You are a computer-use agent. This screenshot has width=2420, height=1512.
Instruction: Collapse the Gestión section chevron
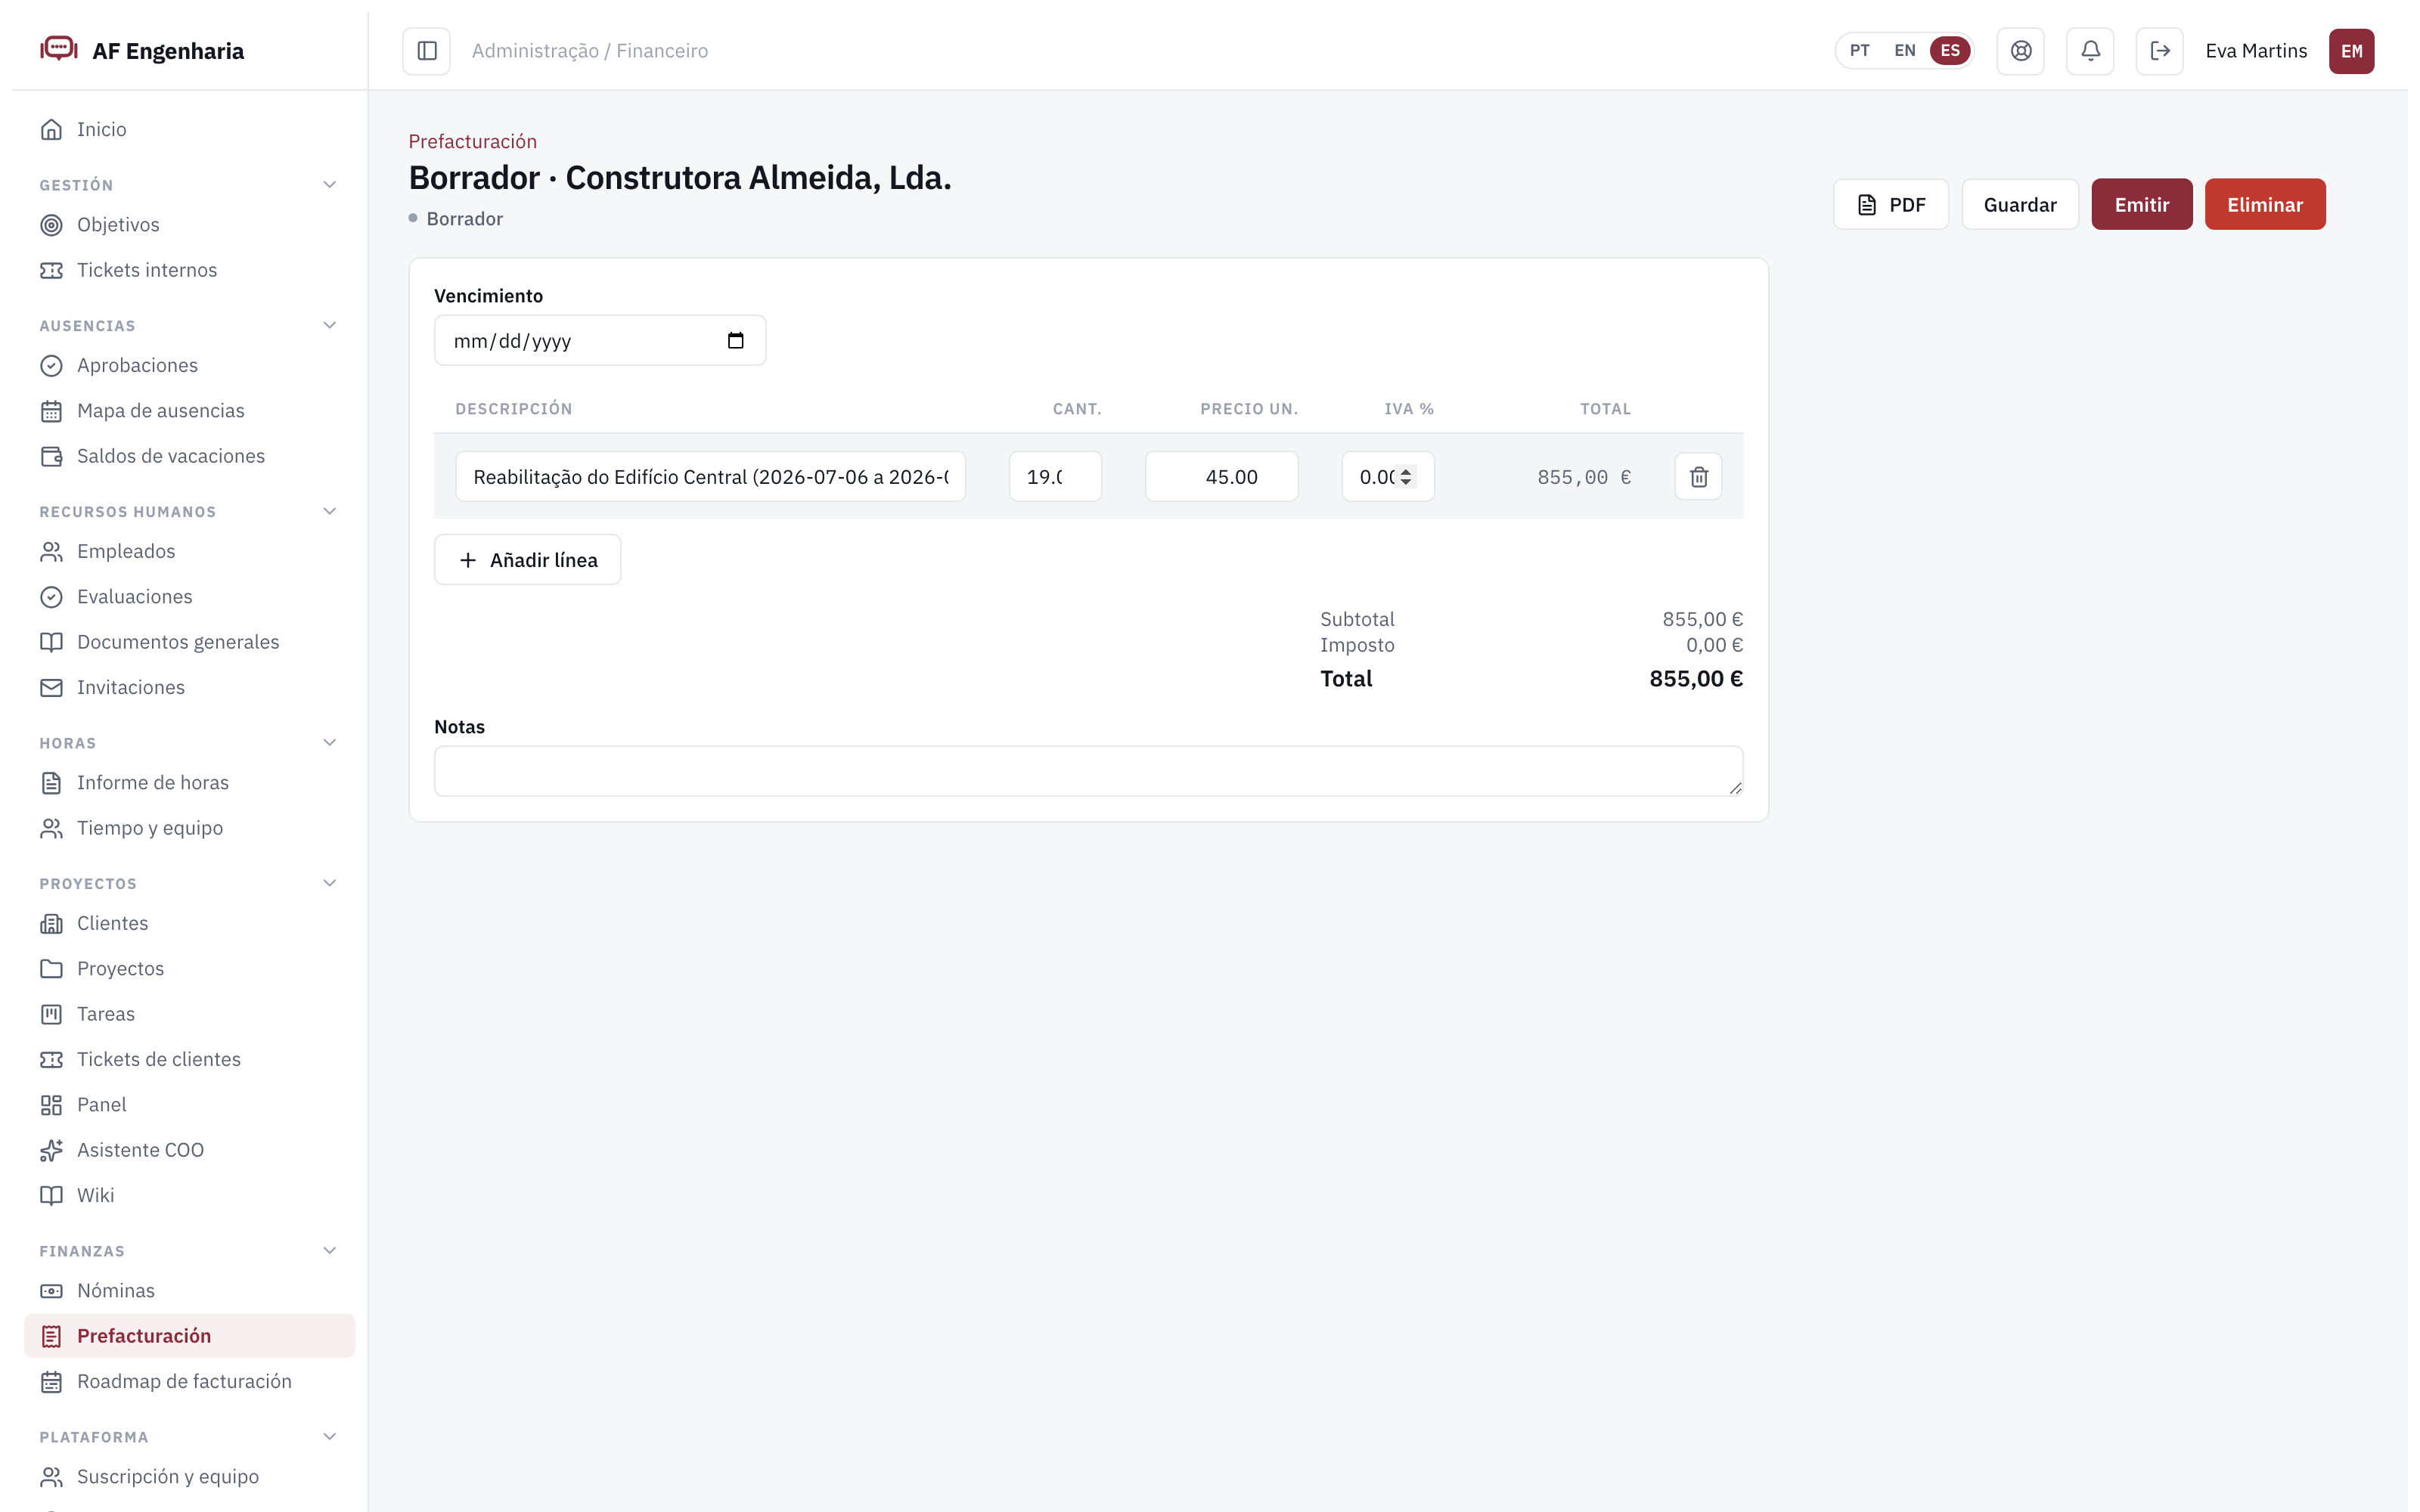point(330,185)
